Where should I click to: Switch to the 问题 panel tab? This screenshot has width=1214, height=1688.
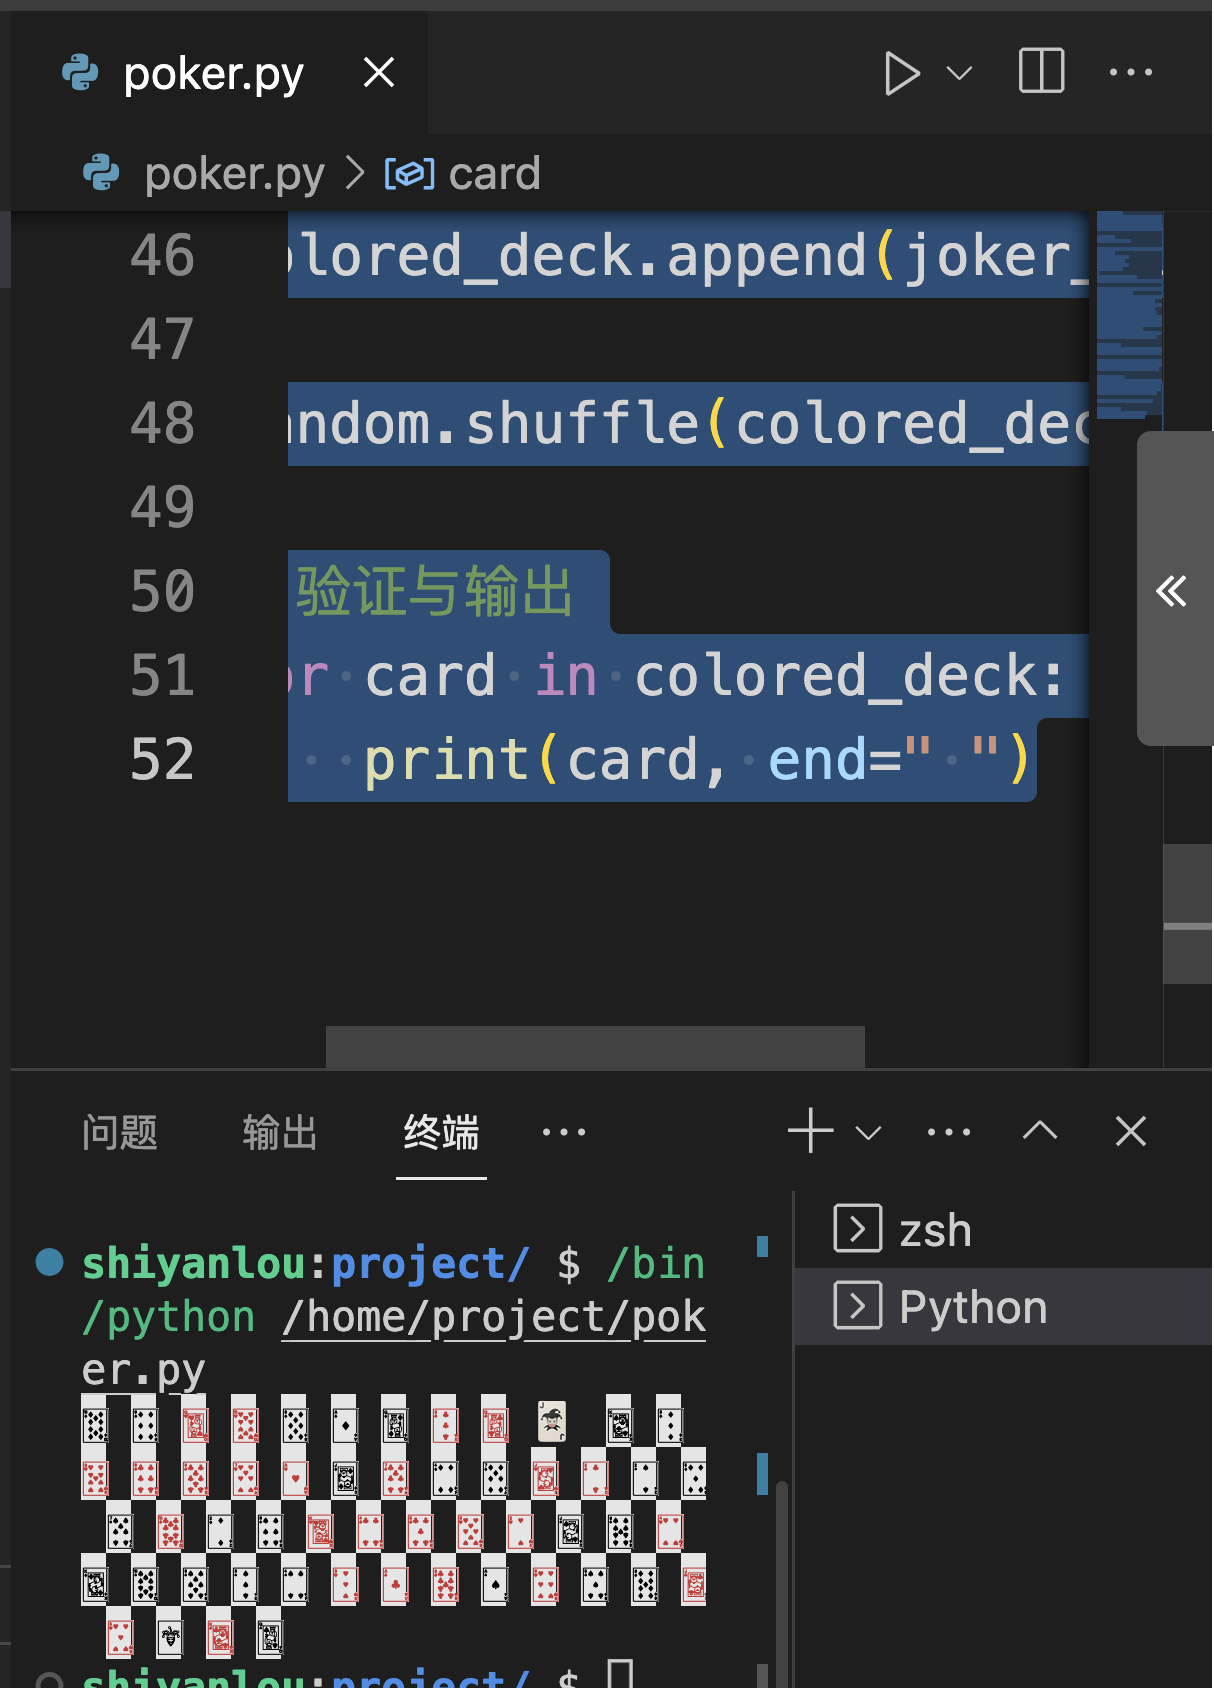click(x=119, y=1132)
